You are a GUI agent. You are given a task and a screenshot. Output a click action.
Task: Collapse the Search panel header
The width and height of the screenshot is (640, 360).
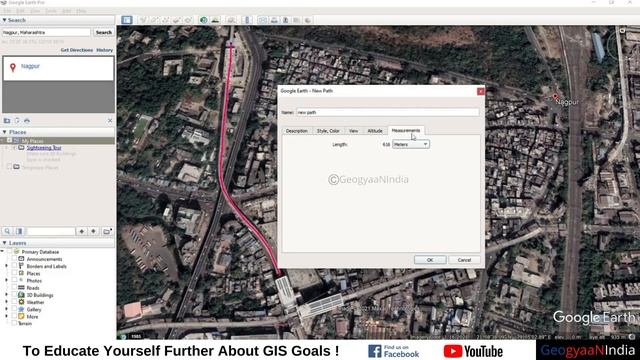[x=58, y=20]
